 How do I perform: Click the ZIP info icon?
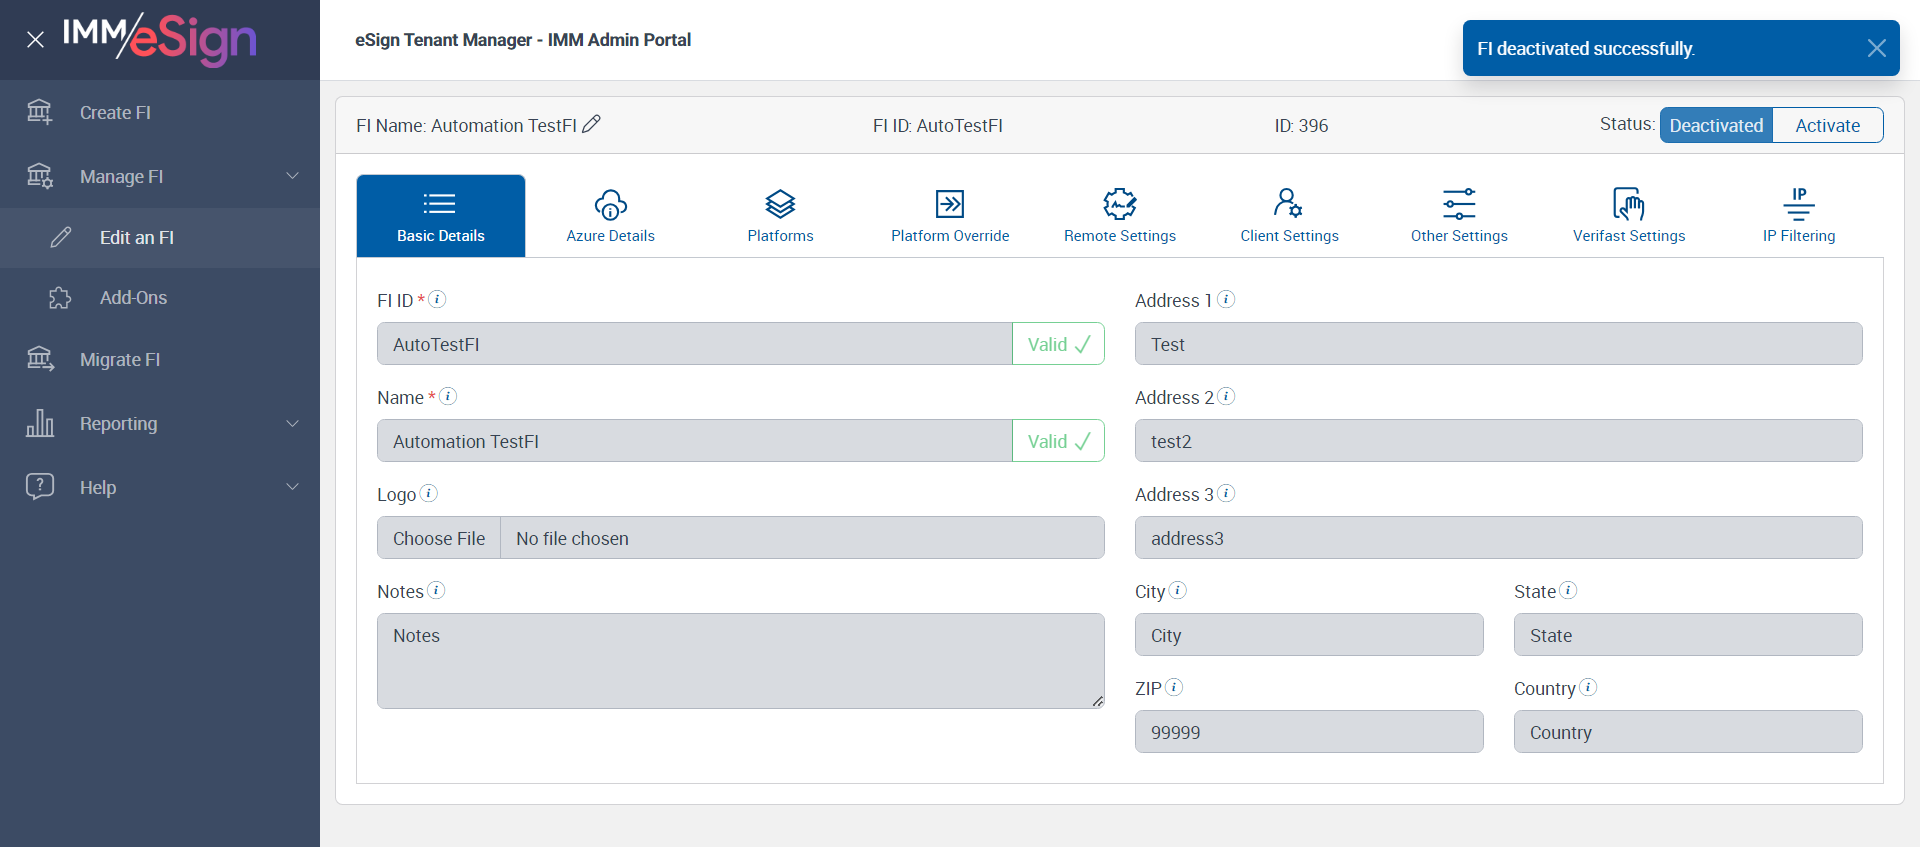(1174, 687)
